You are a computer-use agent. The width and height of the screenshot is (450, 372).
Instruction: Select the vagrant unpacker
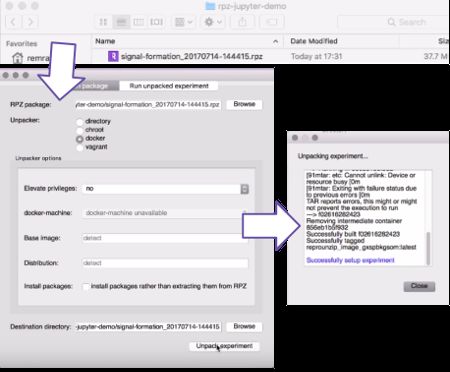(80, 147)
